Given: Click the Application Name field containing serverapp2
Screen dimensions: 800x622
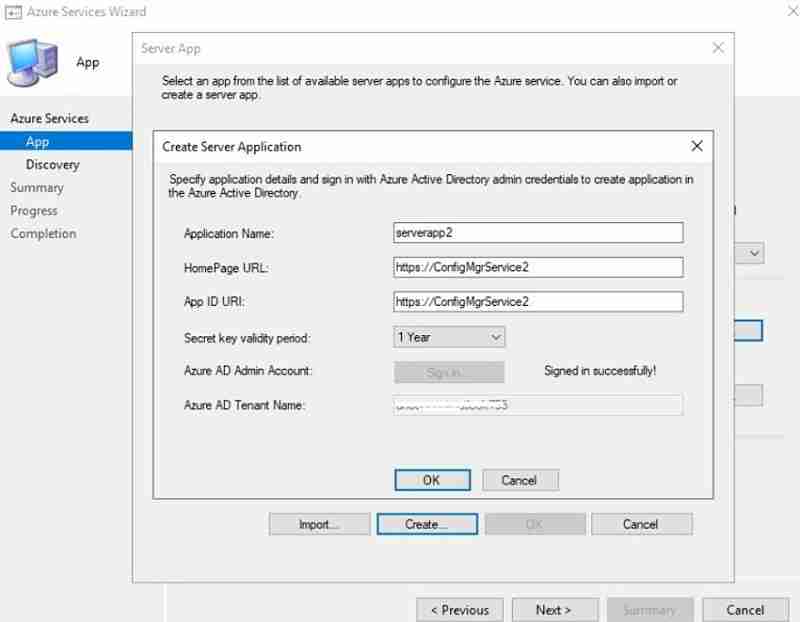Looking at the screenshot, I should [538, 233].
